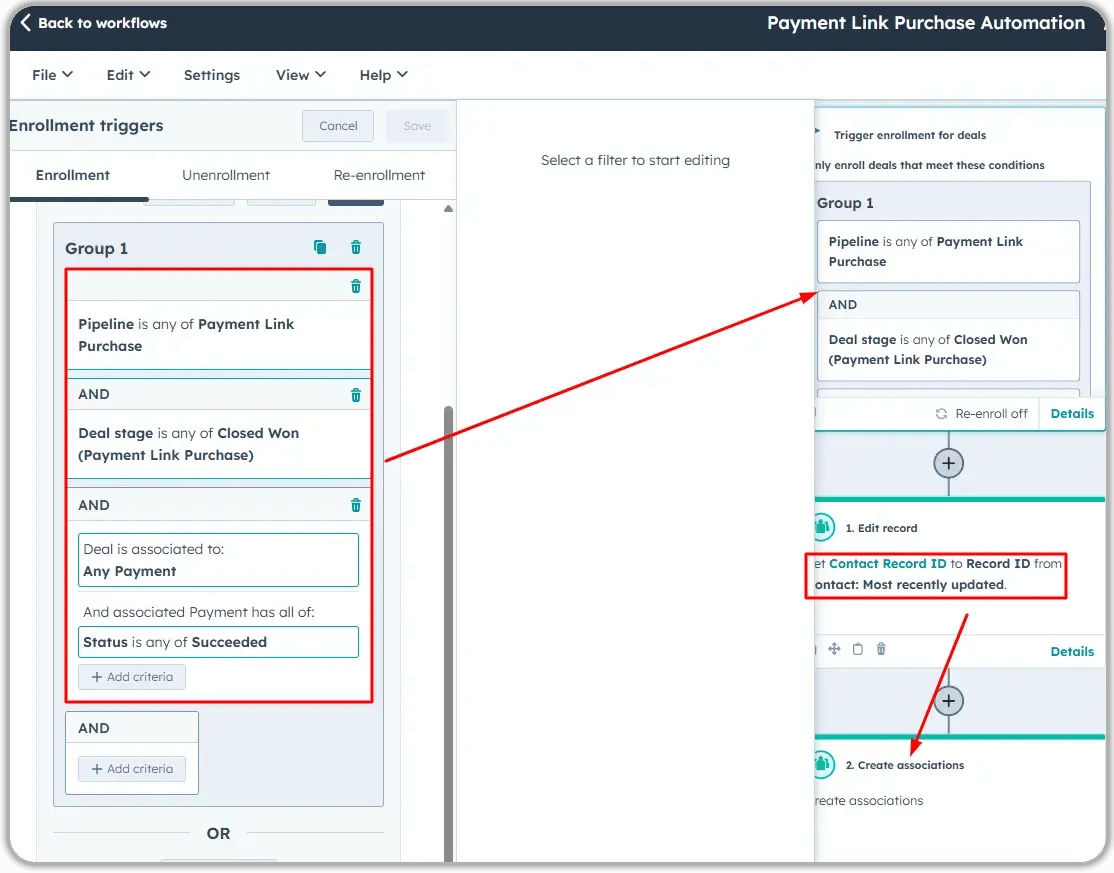Delete the Pipeline filter via trash icon
1114x873 pixels.
point(355,285)
